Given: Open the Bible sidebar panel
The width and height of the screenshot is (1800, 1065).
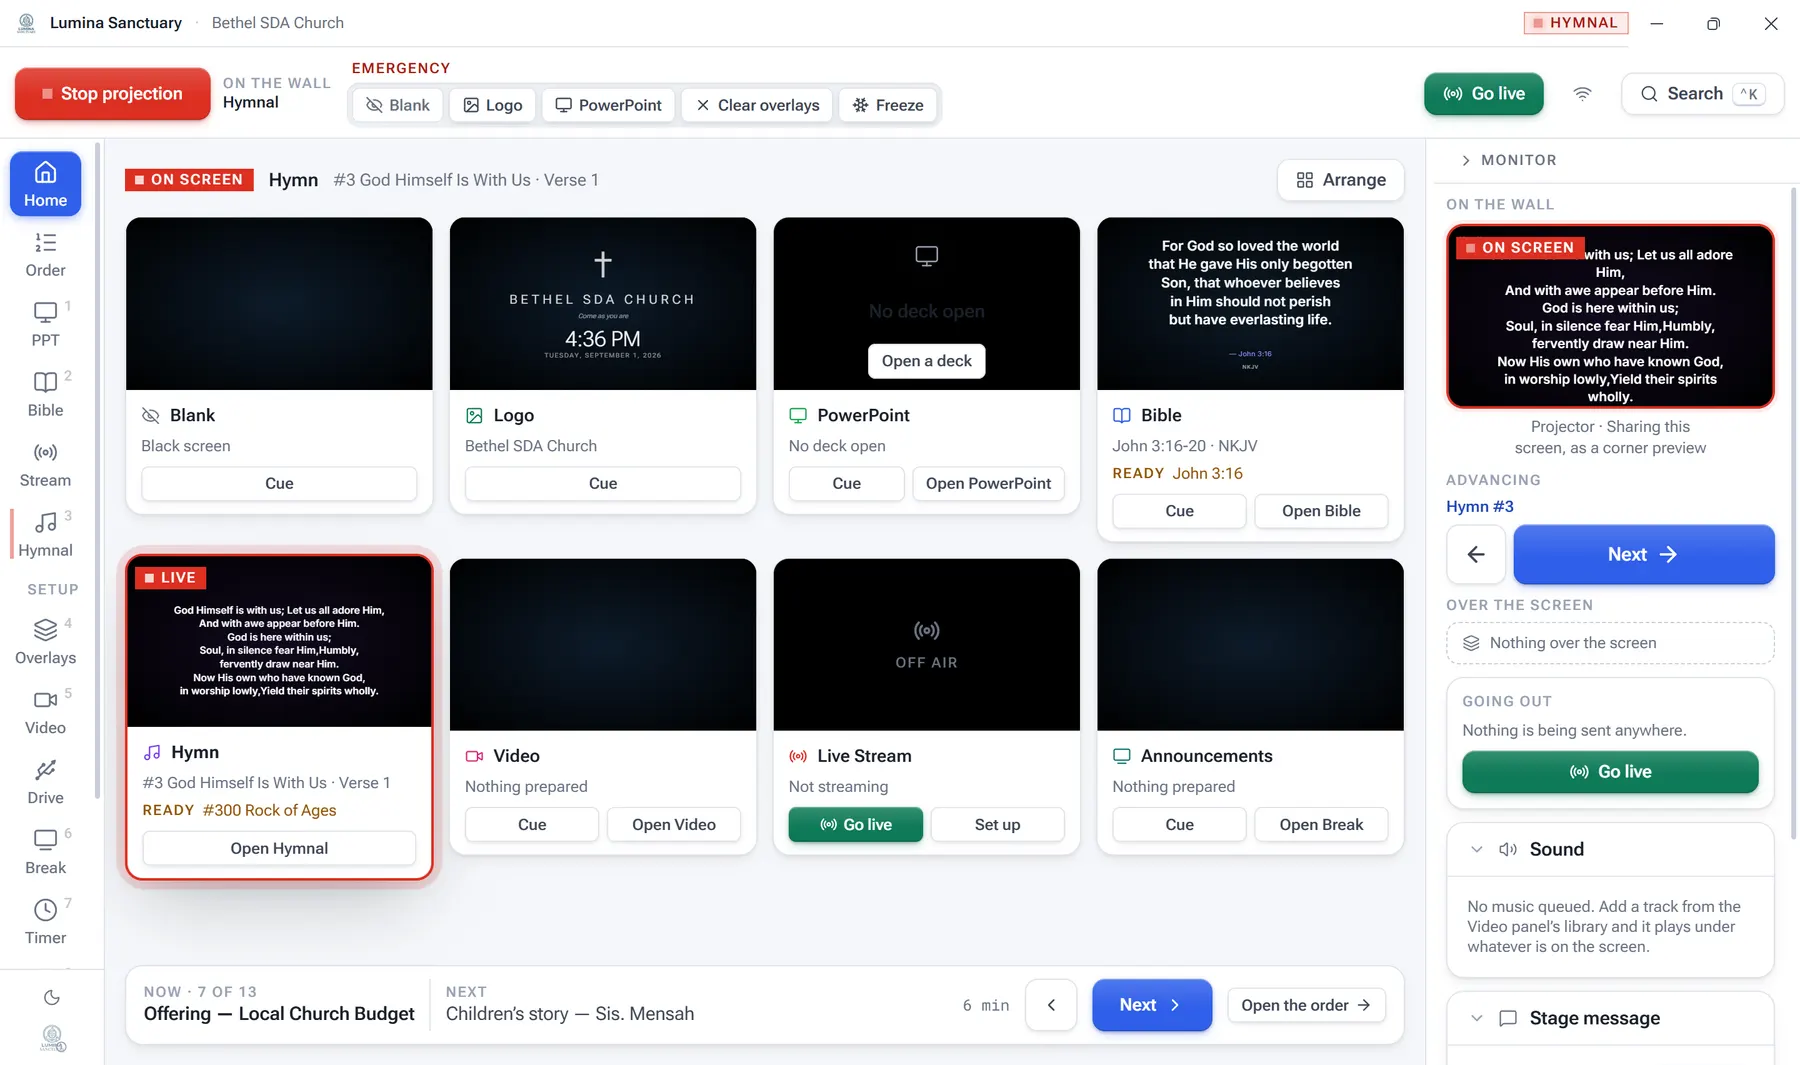Looking at the screenshot, I should point(46,395).
